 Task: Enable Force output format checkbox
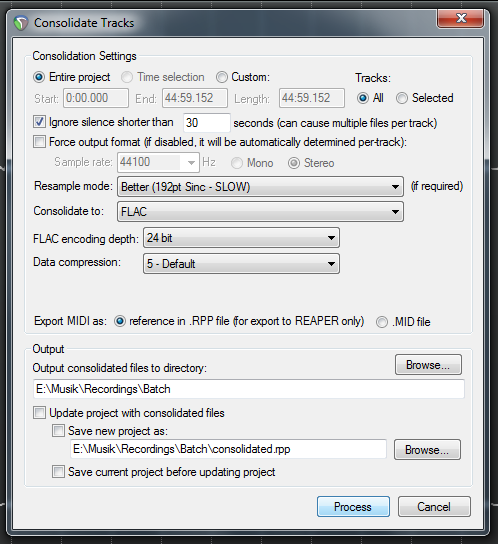pyautogui.click(x=39, y=142)
